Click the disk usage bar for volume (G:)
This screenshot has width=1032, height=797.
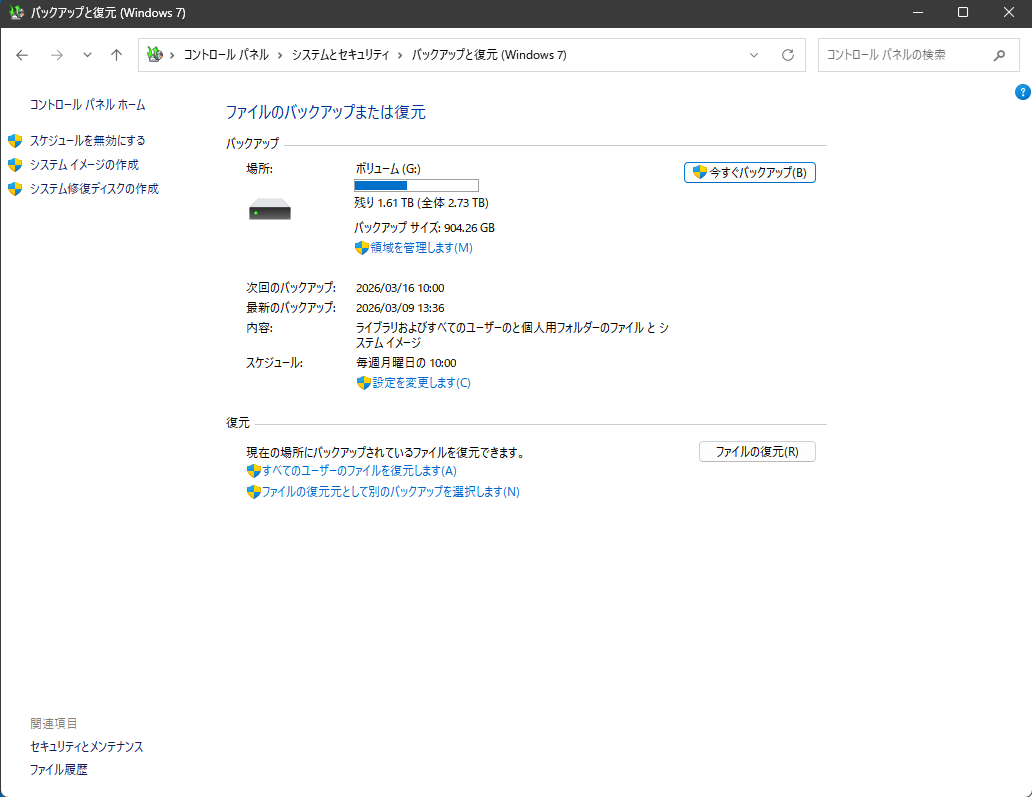pyautogui.click(x=416, y=185)
